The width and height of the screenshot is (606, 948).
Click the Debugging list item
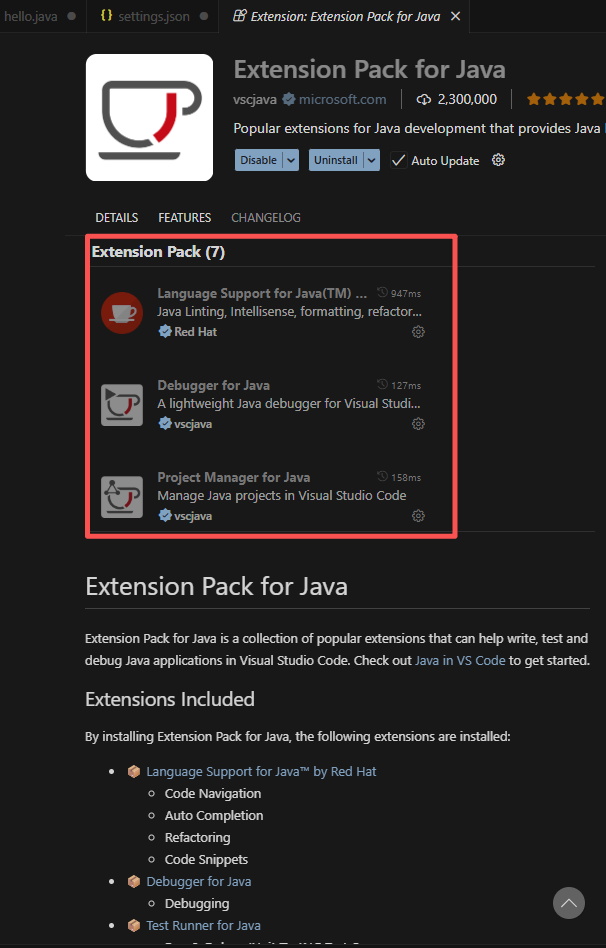point(197,903)
